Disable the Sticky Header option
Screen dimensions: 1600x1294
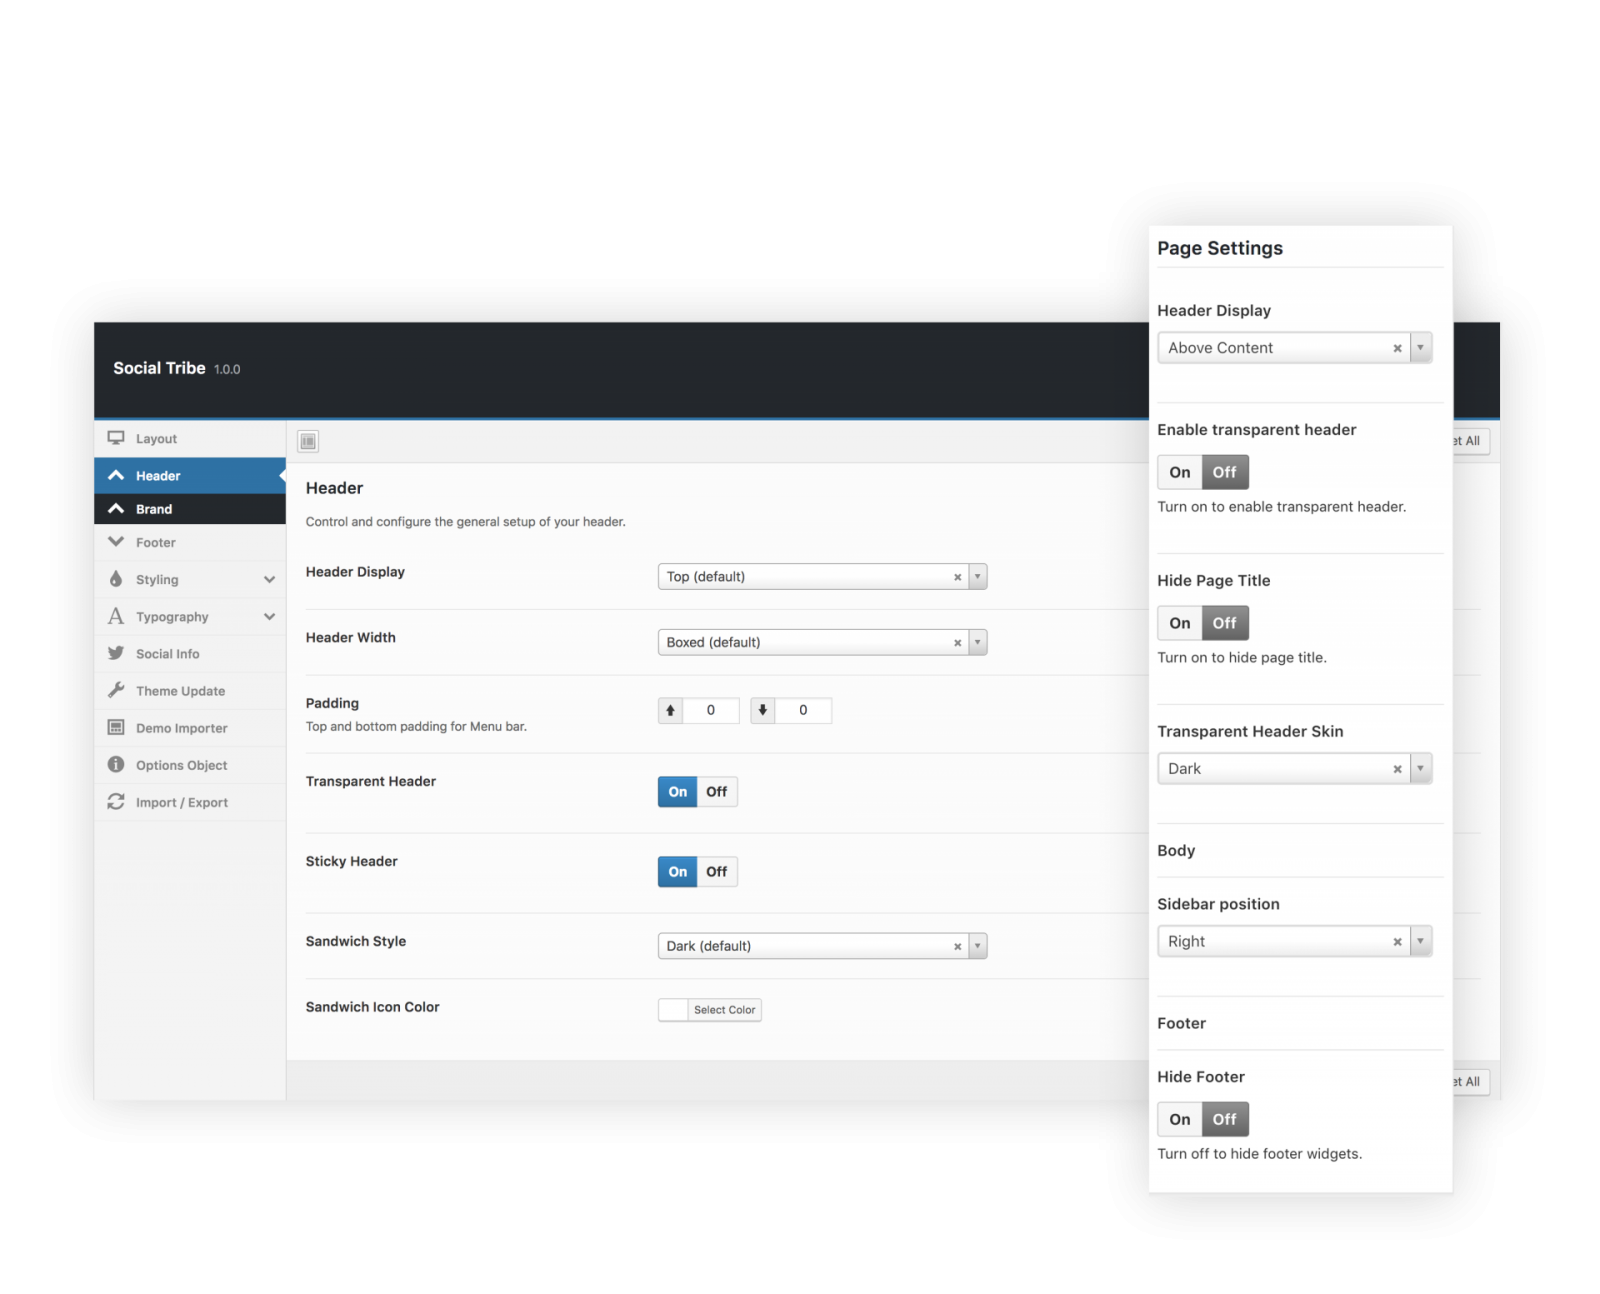click(715, 871)
